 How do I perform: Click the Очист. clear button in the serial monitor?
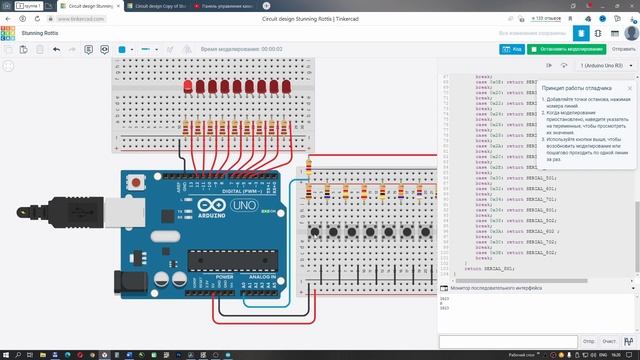609,342
